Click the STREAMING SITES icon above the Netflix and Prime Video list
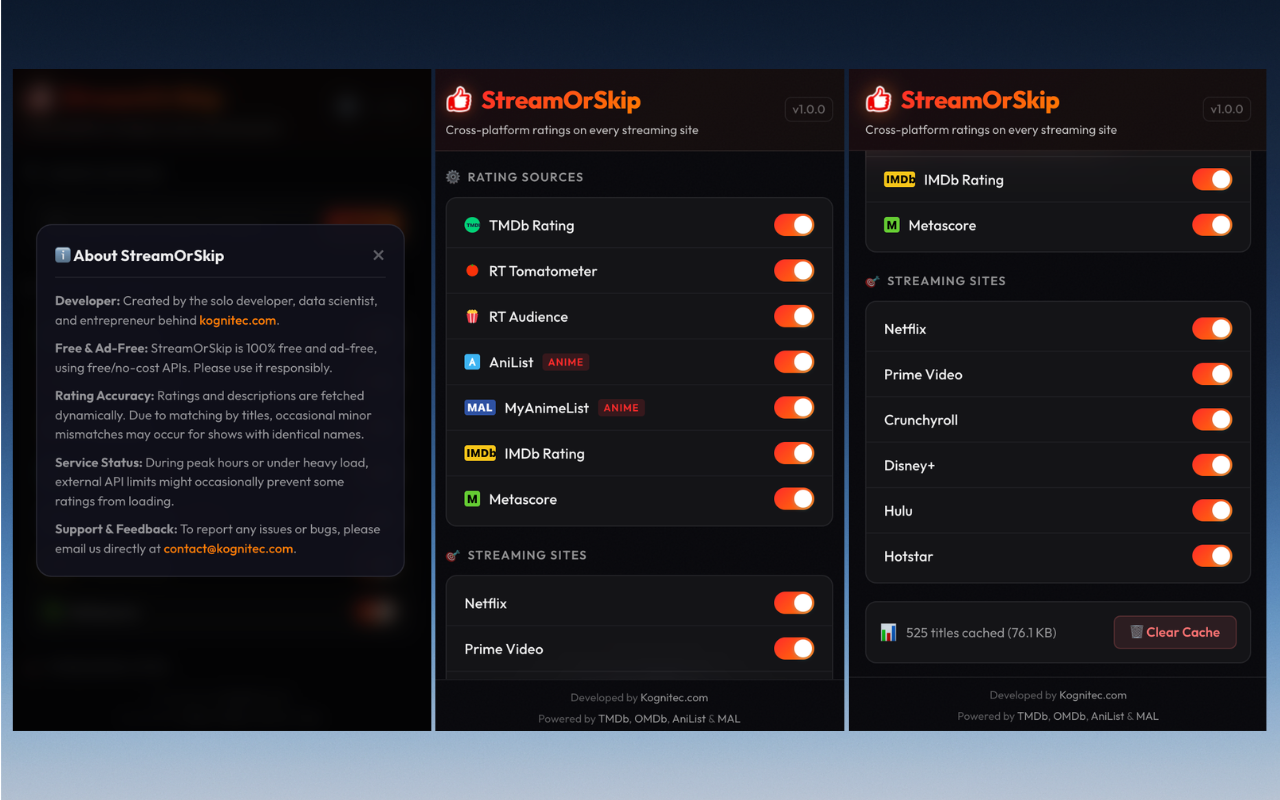Screen dimensions: 1280x800 coord(453,555)
